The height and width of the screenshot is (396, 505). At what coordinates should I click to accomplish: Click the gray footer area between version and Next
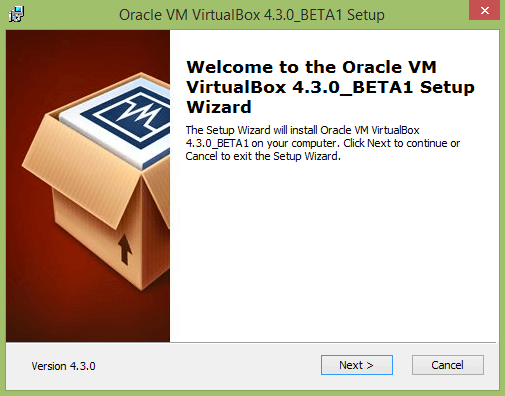pos(207,366)
